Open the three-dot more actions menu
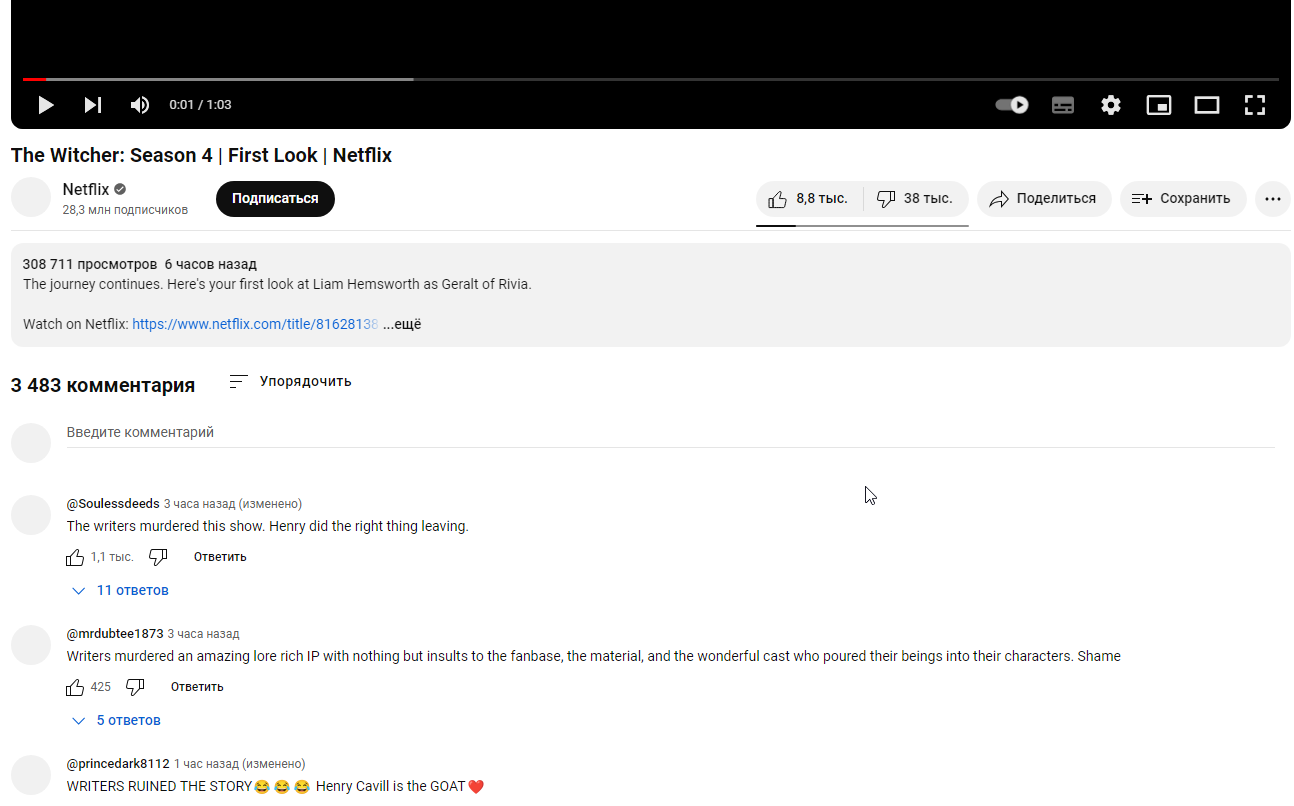Viewport: 1294px width, 806px height. [x=1272, y=199]
